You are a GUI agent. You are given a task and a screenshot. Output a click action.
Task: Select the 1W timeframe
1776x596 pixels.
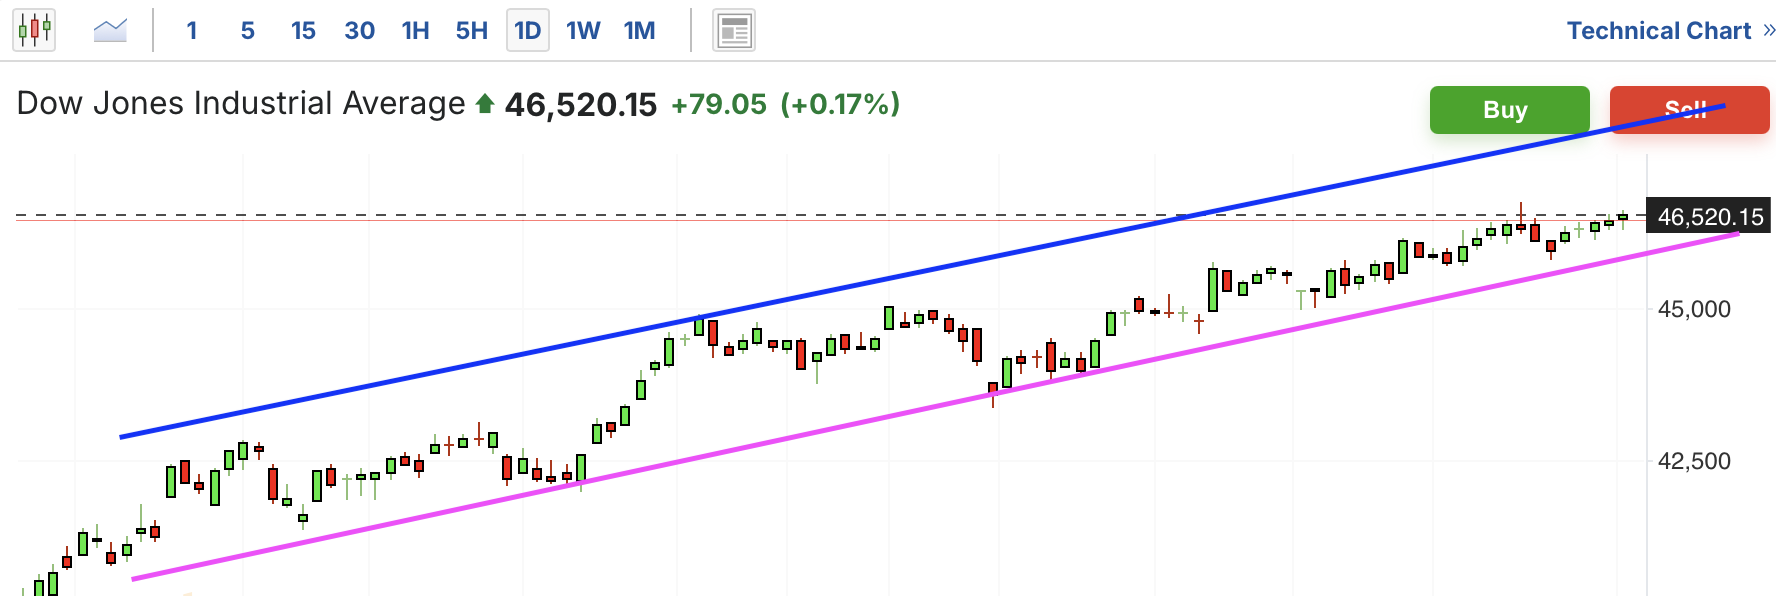584,31
